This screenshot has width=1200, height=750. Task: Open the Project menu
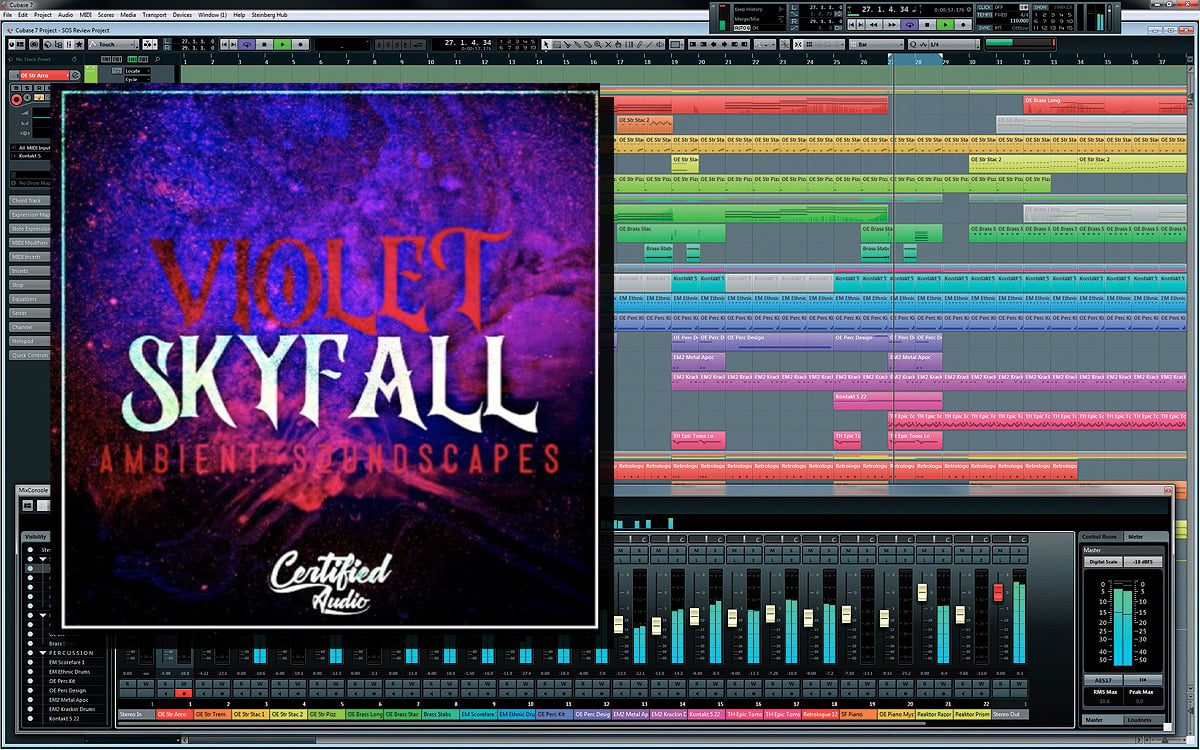tap(43, 15)
